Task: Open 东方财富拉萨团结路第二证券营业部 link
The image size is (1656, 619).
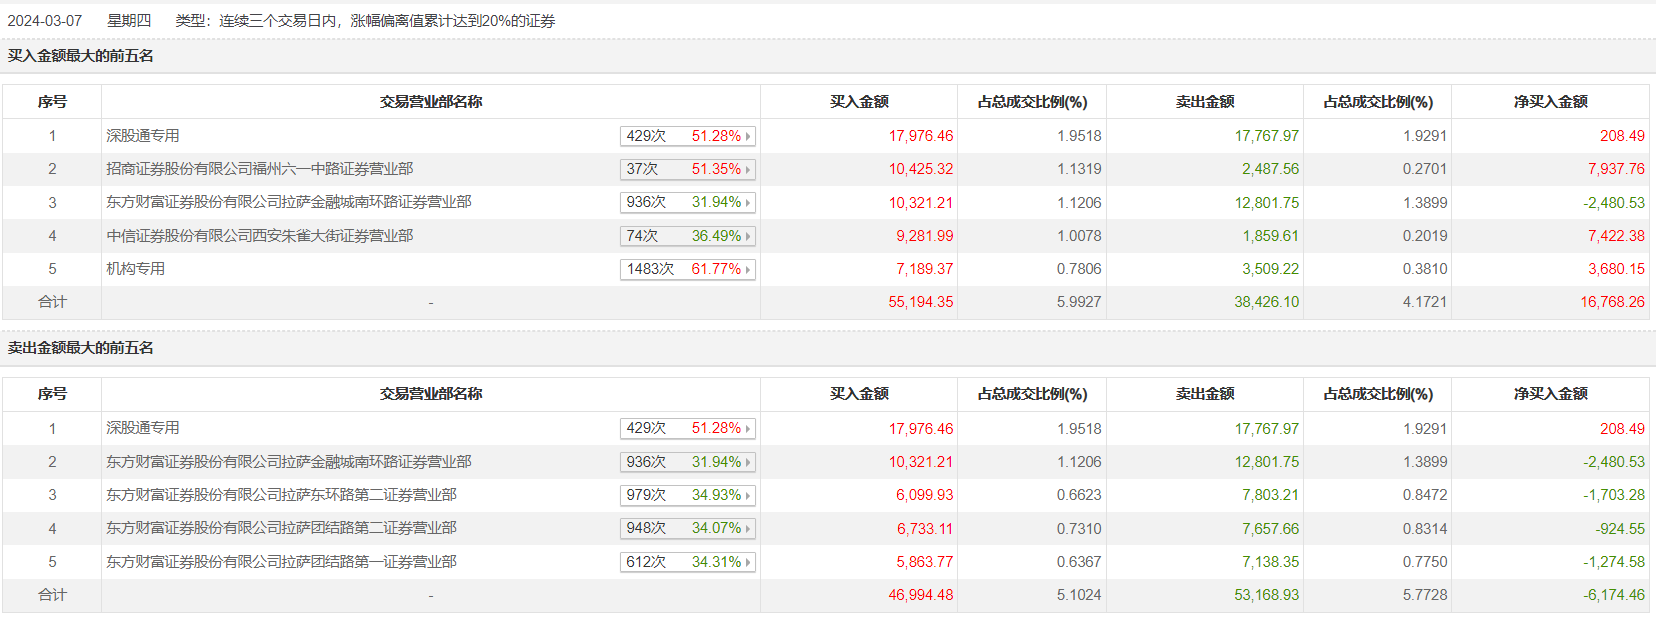Action: (281, 528)
